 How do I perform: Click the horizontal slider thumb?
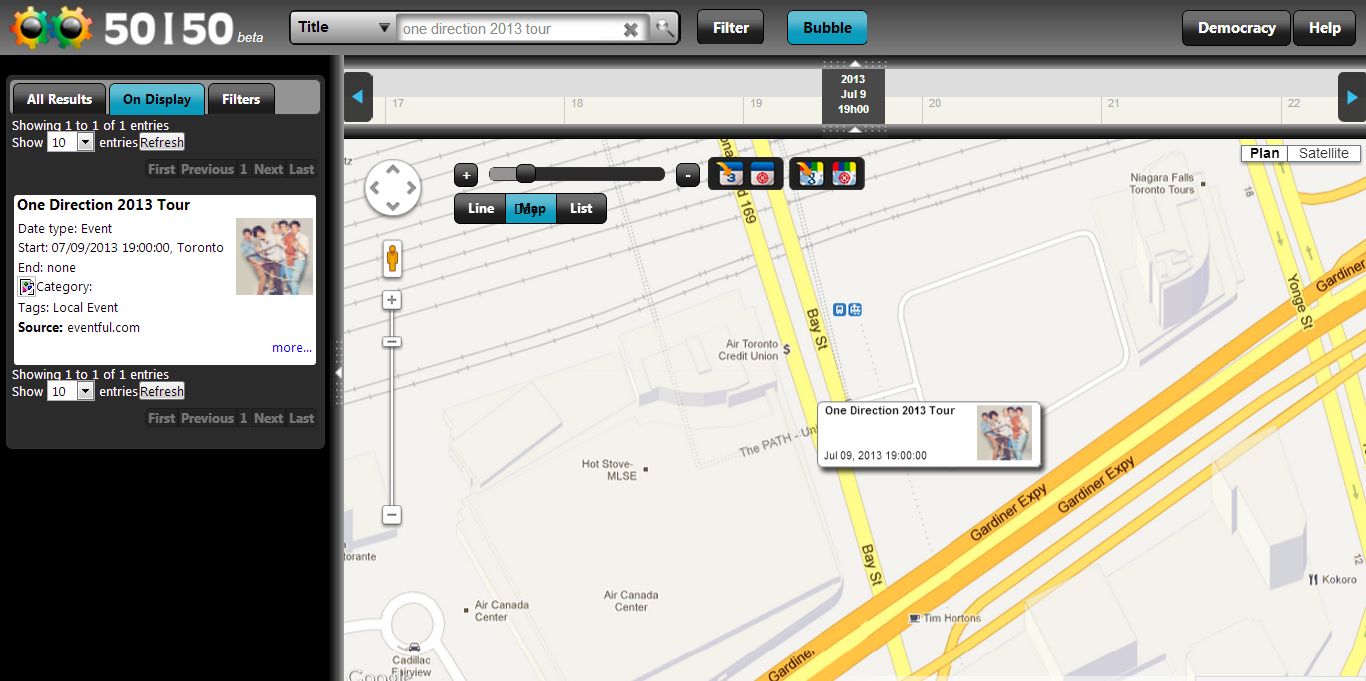(x=525, y=174)
